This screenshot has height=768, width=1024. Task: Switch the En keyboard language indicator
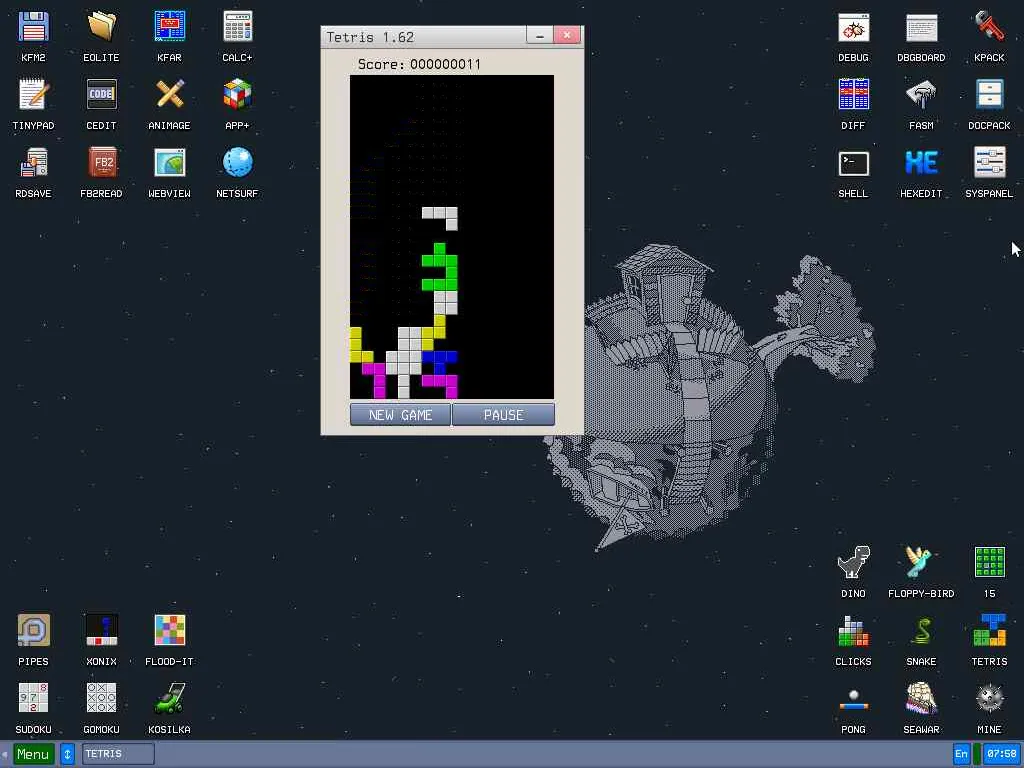961,754
